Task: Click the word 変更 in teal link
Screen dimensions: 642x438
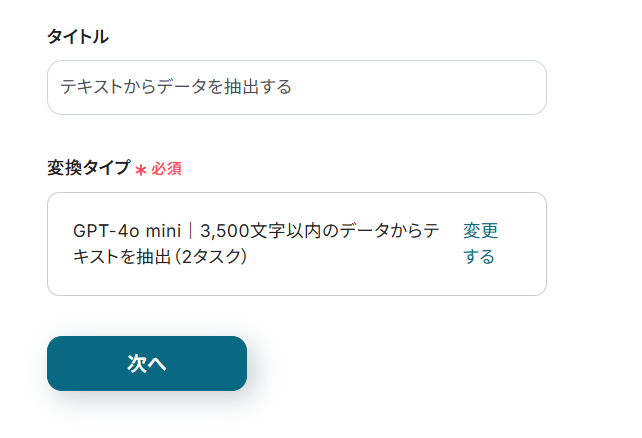Action: (x=480, y=231)
